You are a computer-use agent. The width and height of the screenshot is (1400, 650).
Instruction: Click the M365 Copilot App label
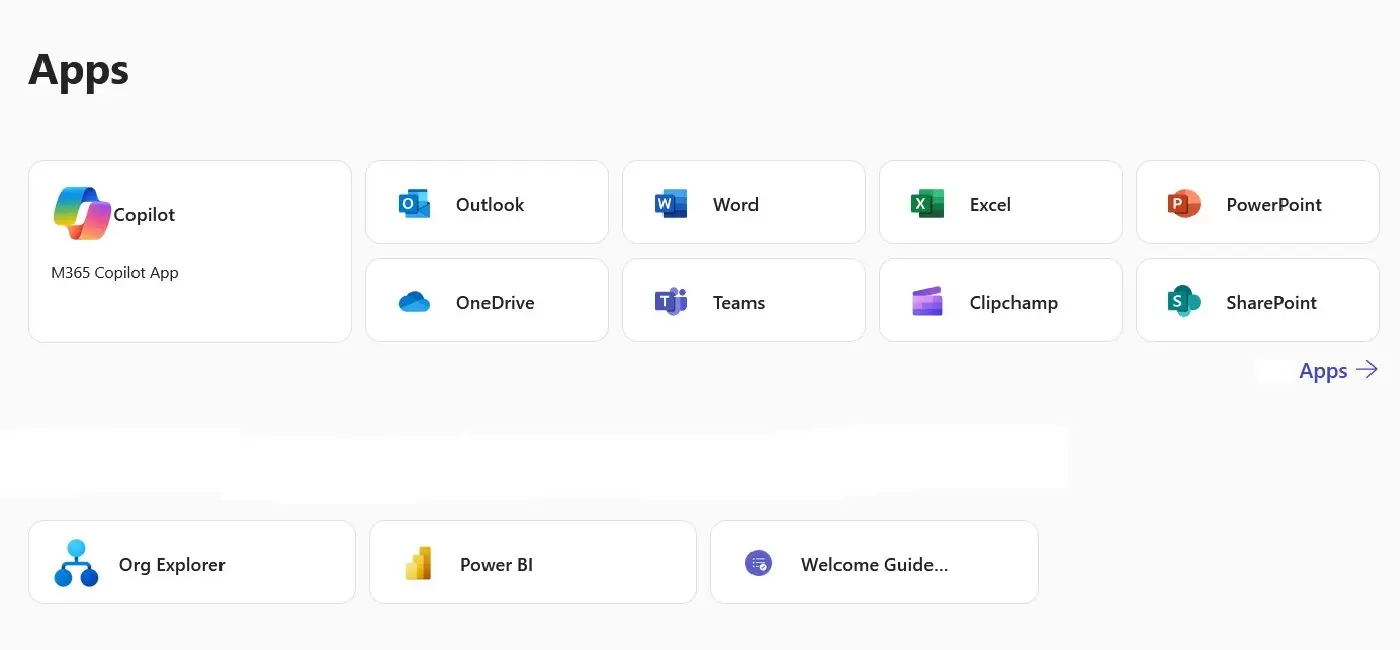(x=115, y=272)
